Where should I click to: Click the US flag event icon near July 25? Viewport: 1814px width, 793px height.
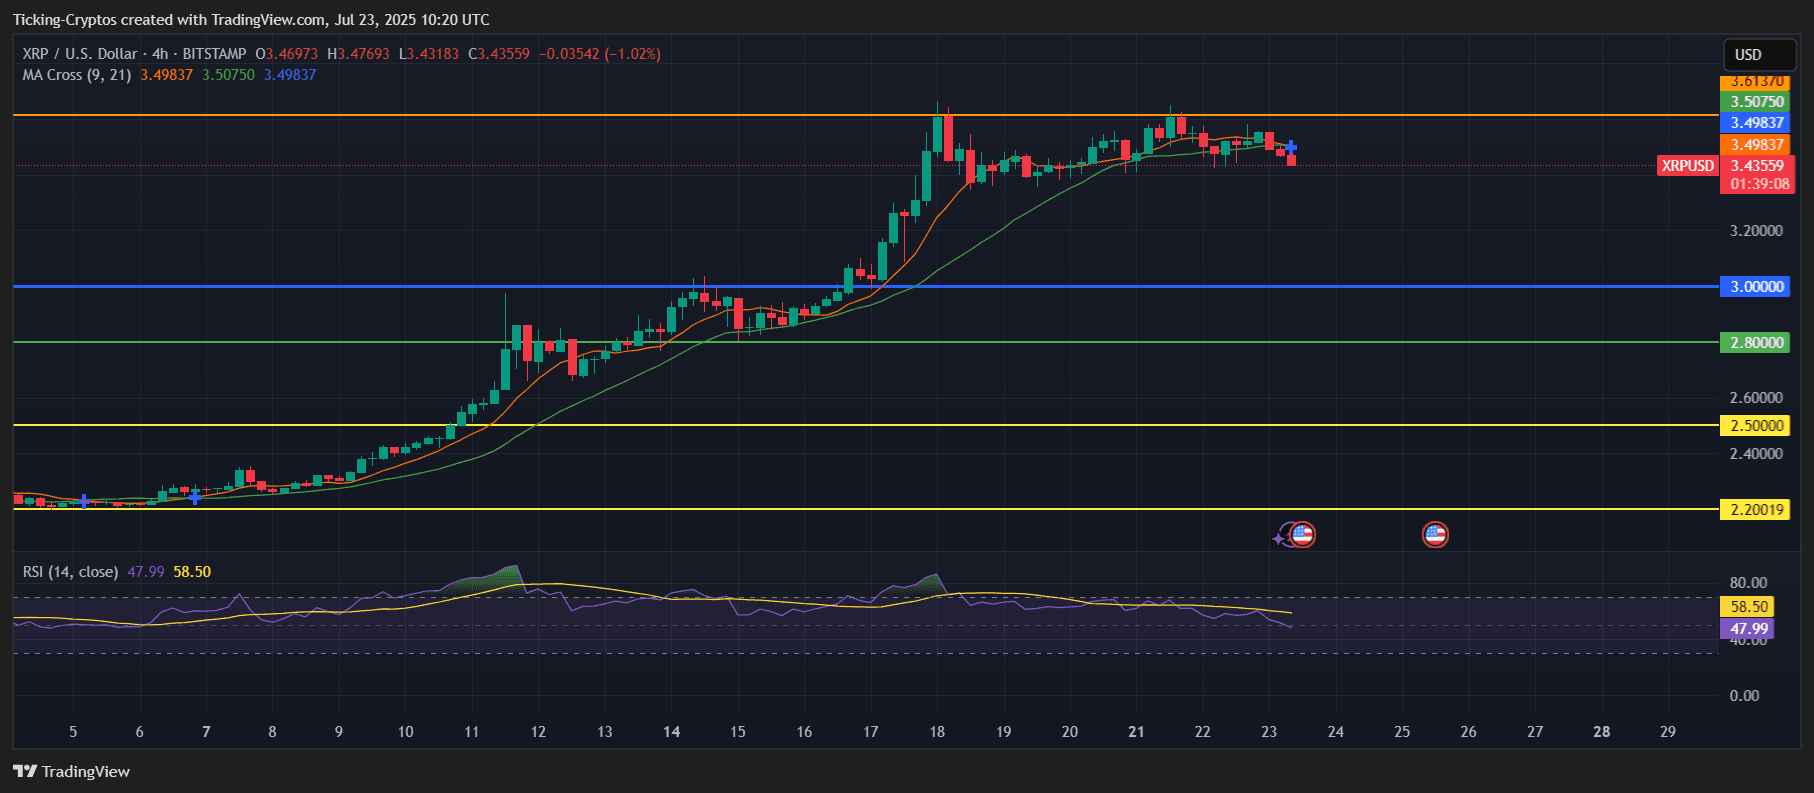(x=1435, y=535)
